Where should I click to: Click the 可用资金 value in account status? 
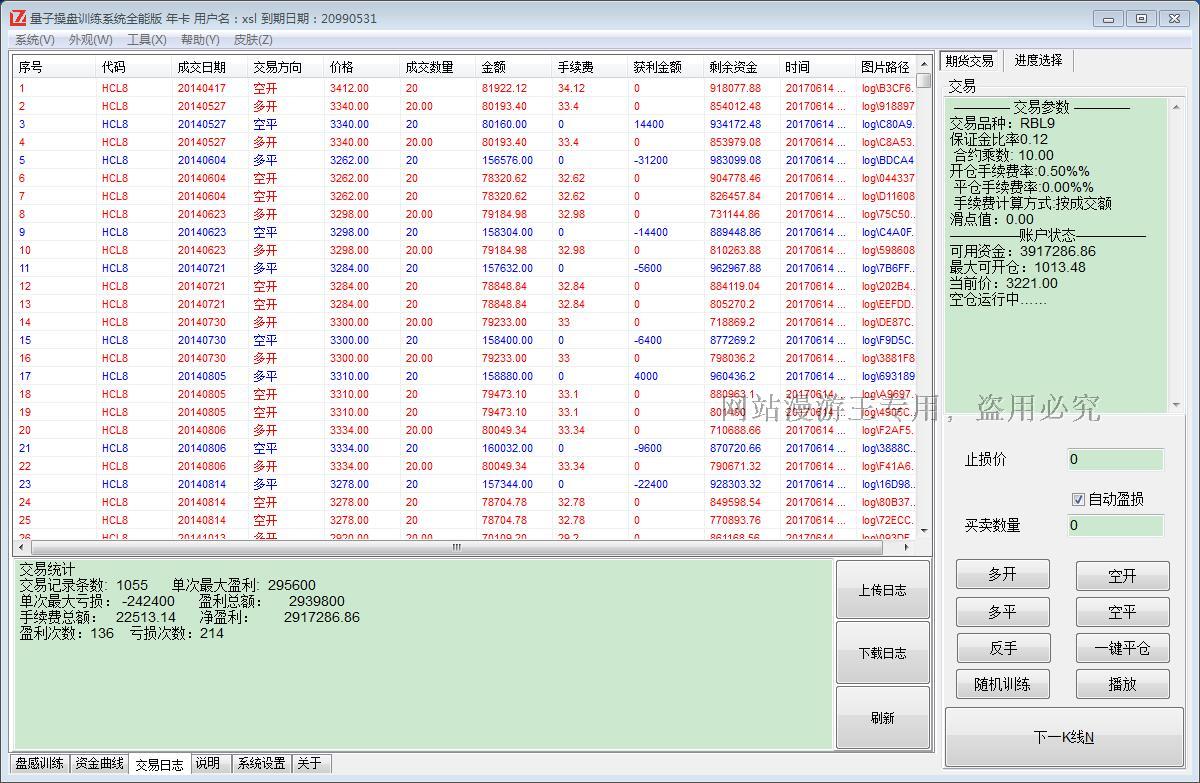pyautogui.click(x=1057, y=251)
